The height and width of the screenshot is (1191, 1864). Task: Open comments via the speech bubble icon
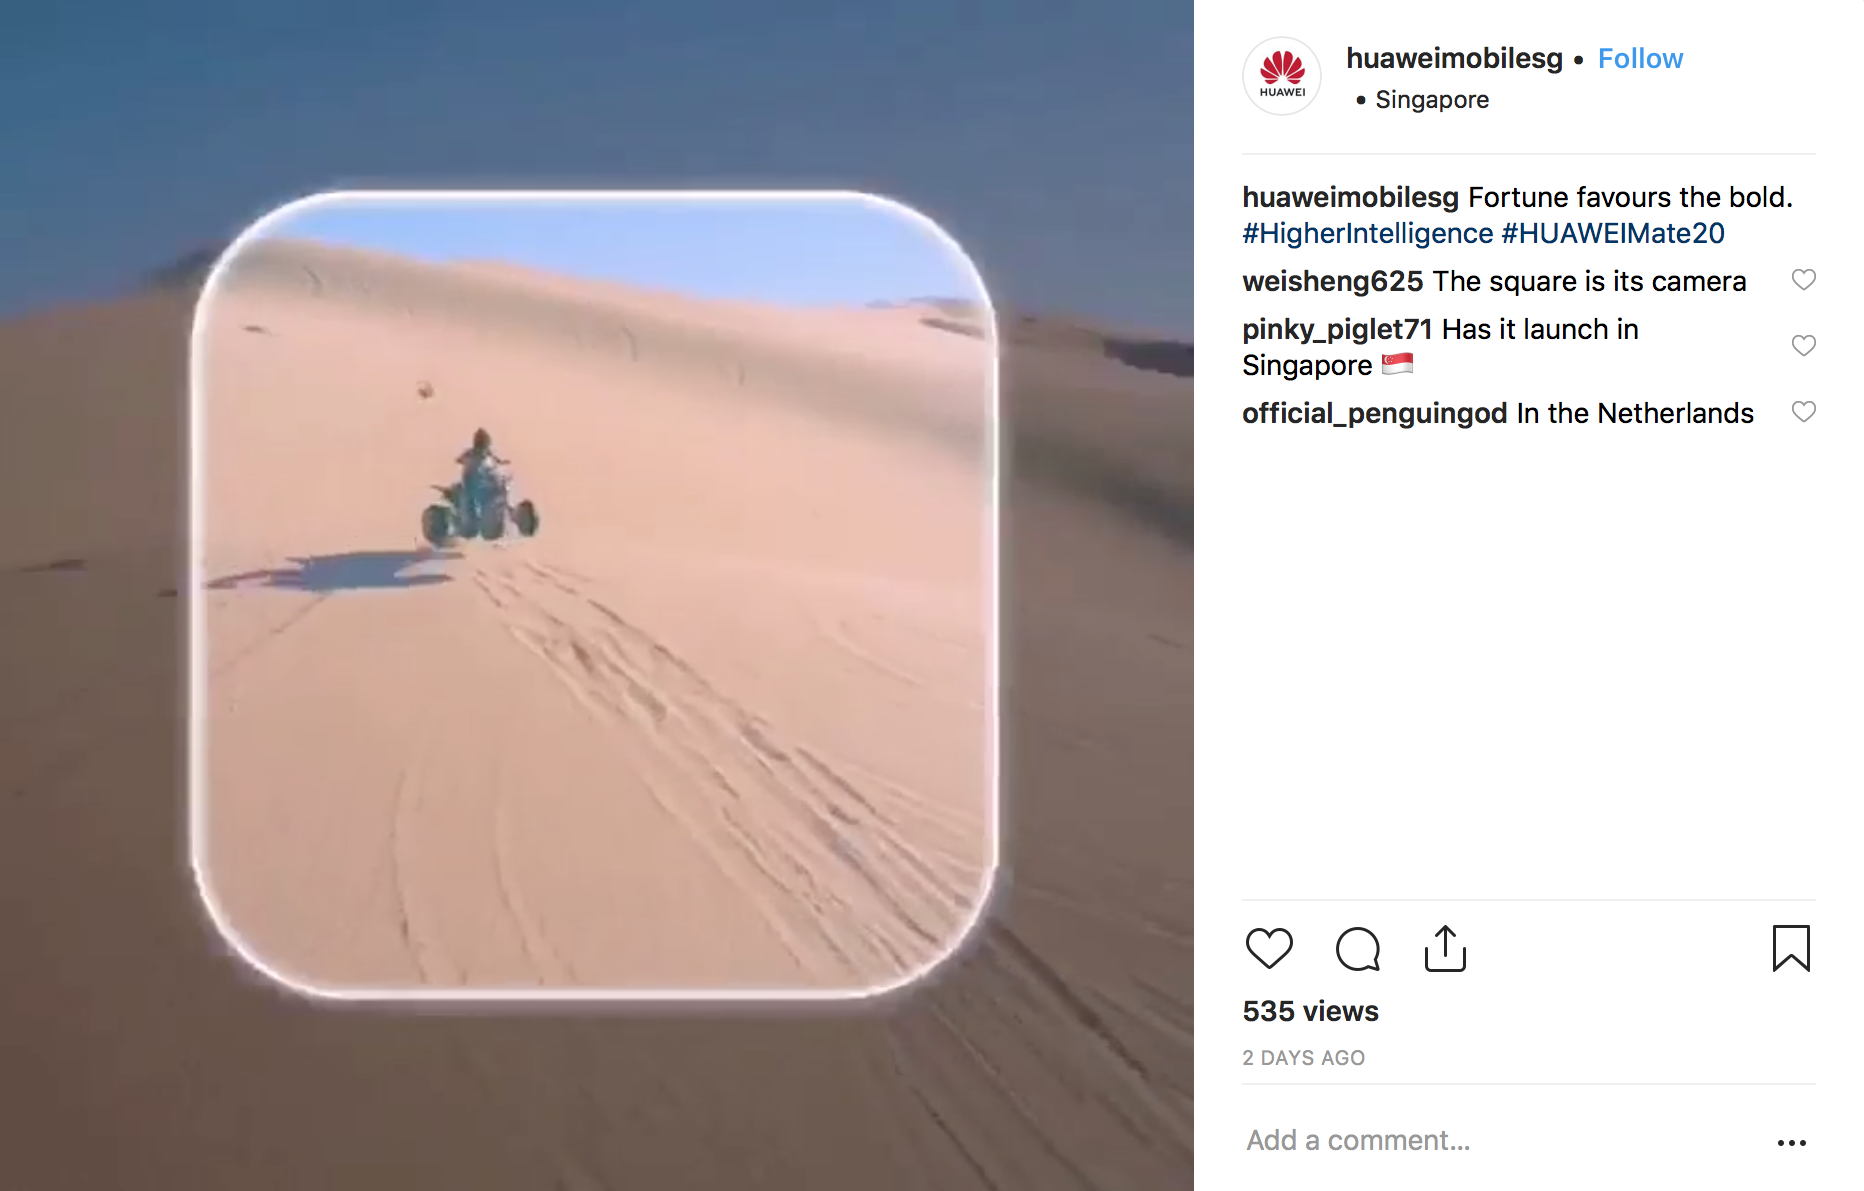coord(1357,948)
